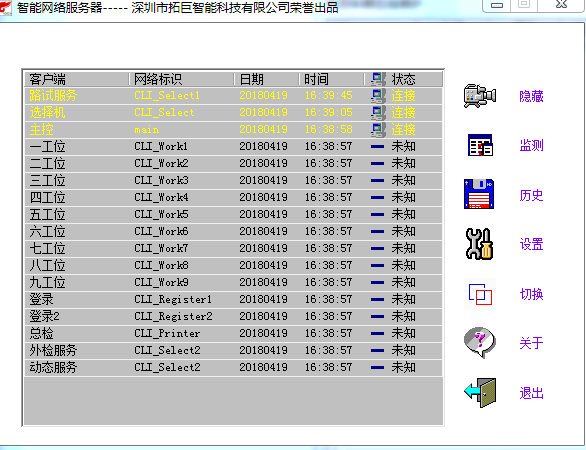586x450 pixels.
Task: Click the floppy disk history icon
Action: click(x=479, y=194)
